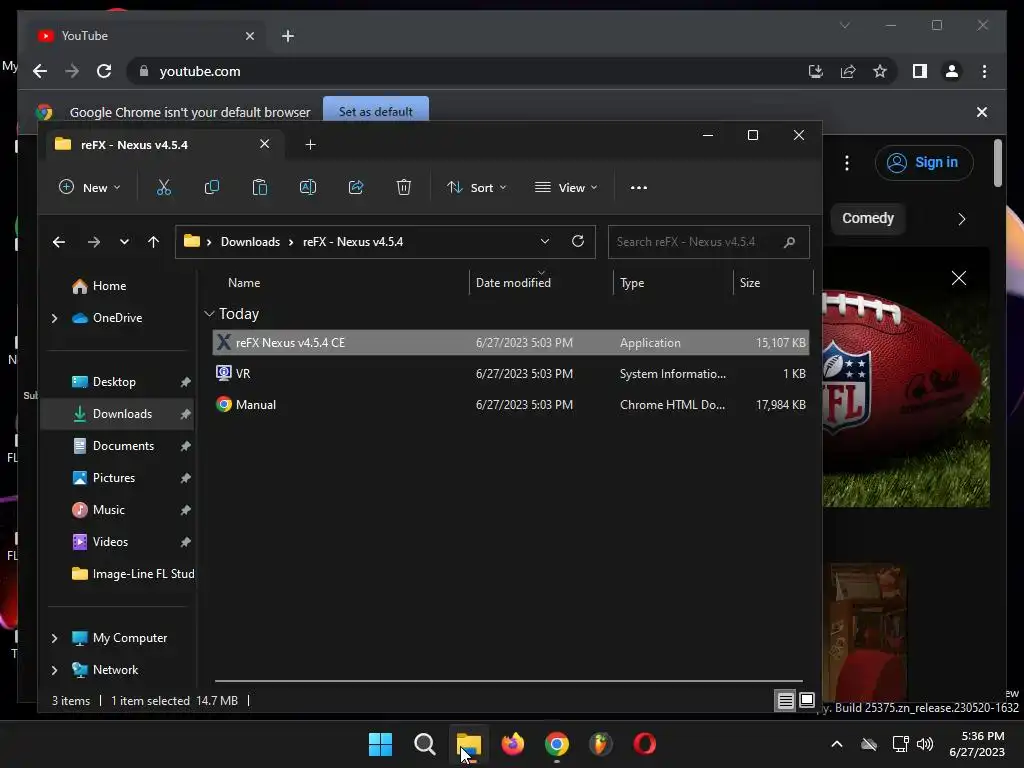Select reFX Nexus v4.5.4 CE application file
Image resolution: width=1024 pixels, height=768 pixels.
click(511, 343)
